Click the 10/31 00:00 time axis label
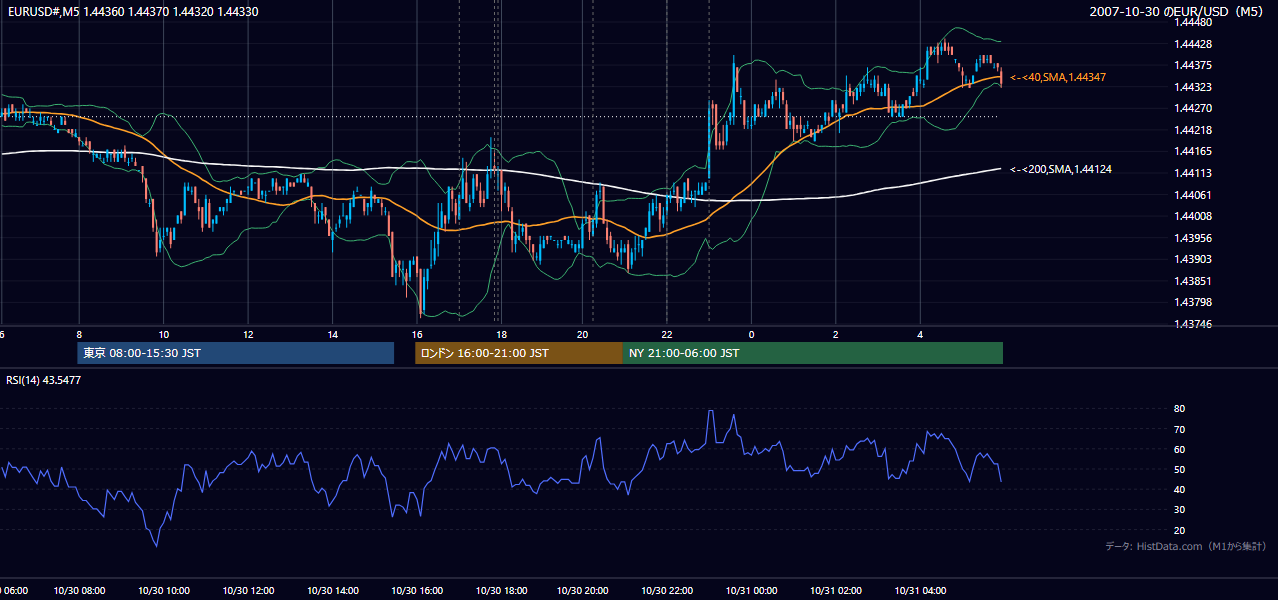This screenshot has width=1278, height=600. click(752, 591)
